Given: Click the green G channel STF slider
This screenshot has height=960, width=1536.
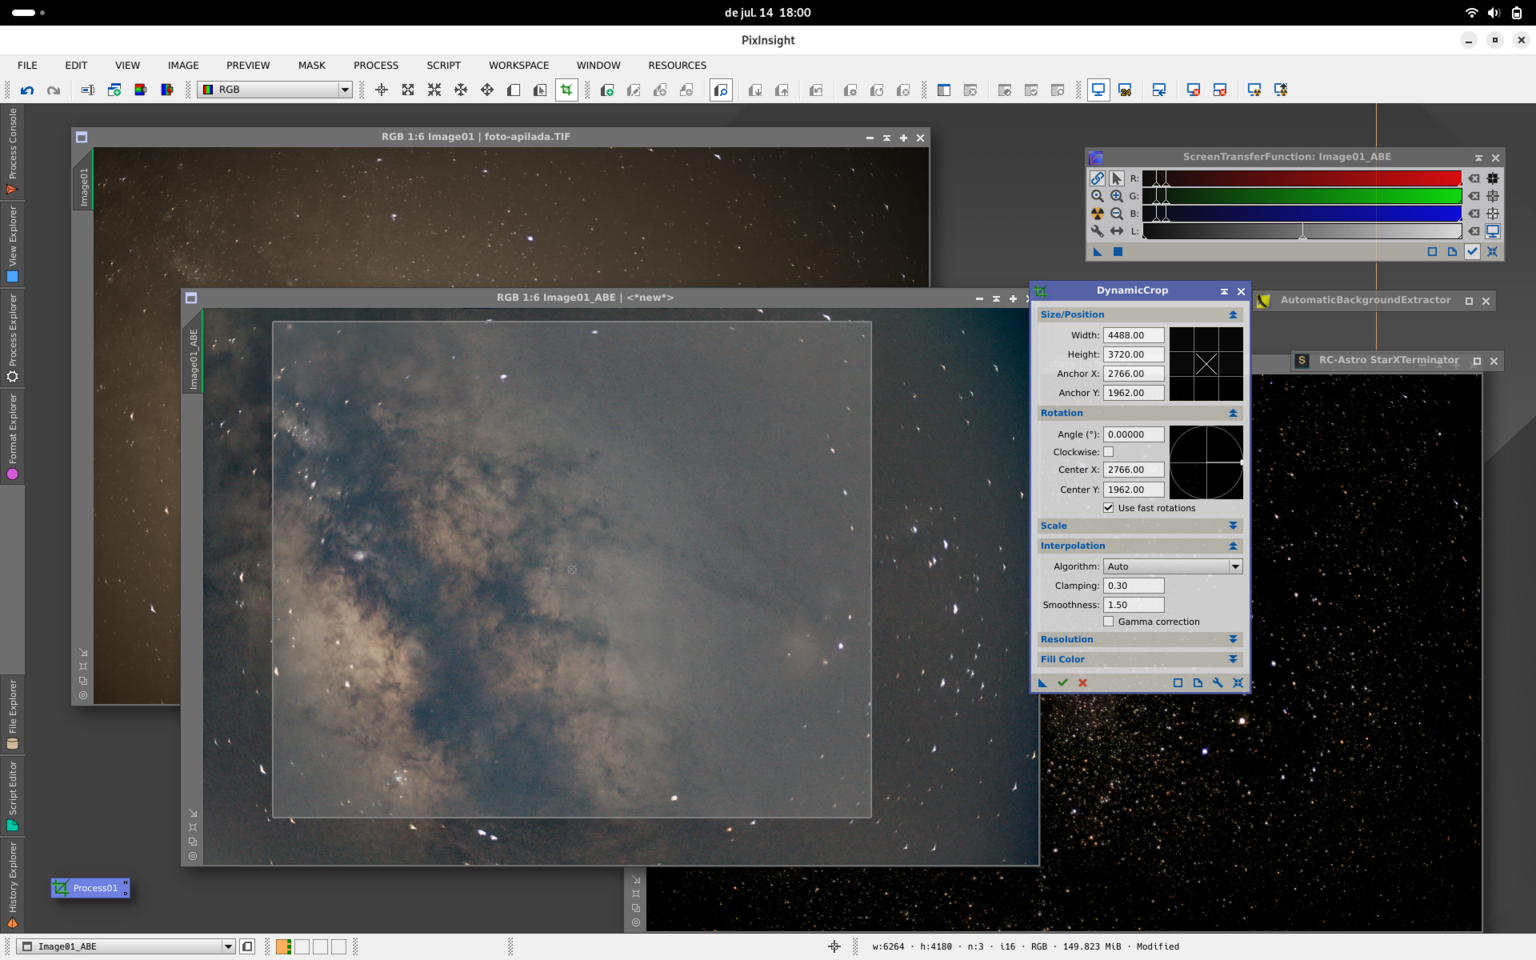Looking at the screenshot, I should point(1302,196).
